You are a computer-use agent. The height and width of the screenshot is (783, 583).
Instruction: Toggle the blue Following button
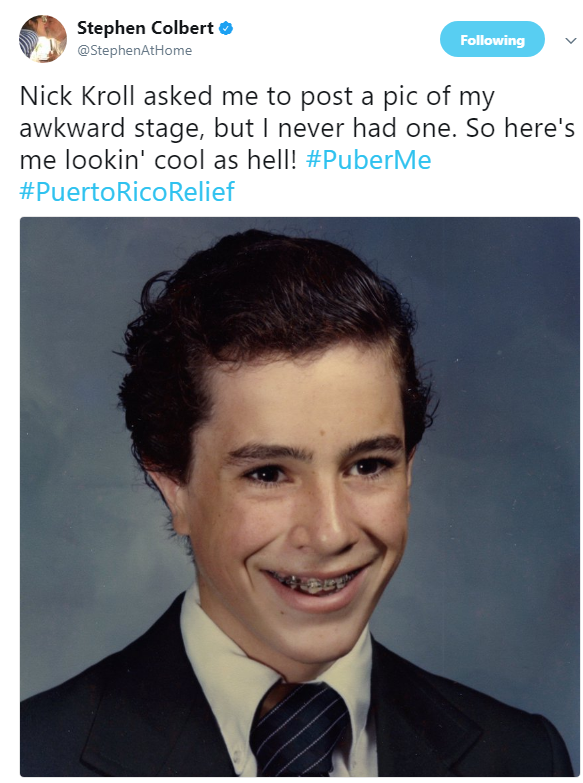pyautogui.click(x=492, y=39)
